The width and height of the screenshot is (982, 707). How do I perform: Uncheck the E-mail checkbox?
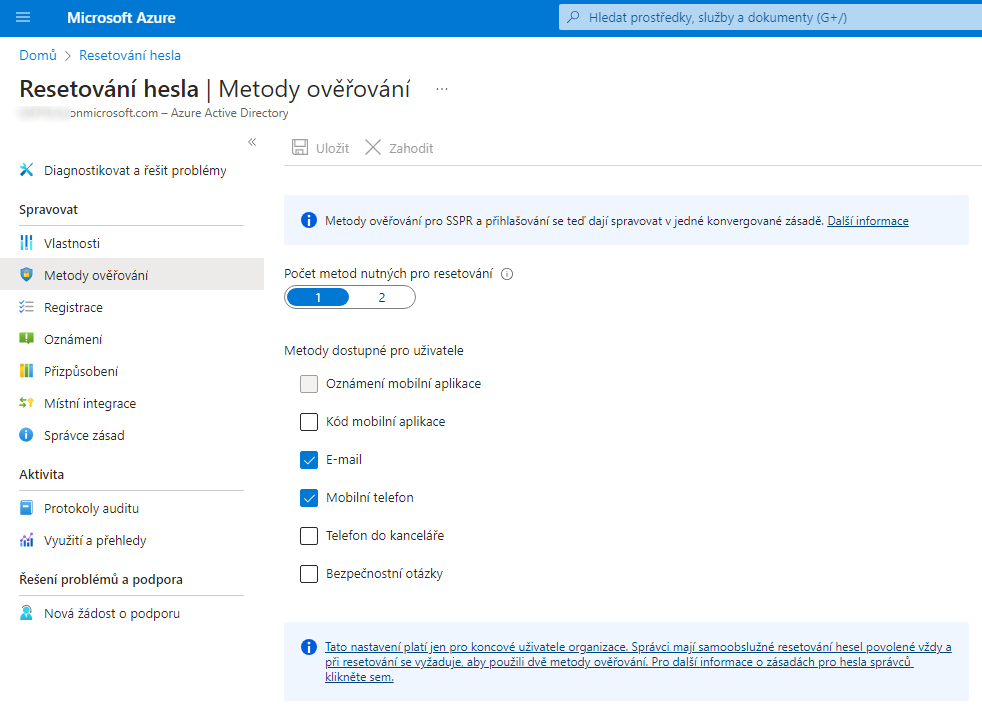pos(309,460)
